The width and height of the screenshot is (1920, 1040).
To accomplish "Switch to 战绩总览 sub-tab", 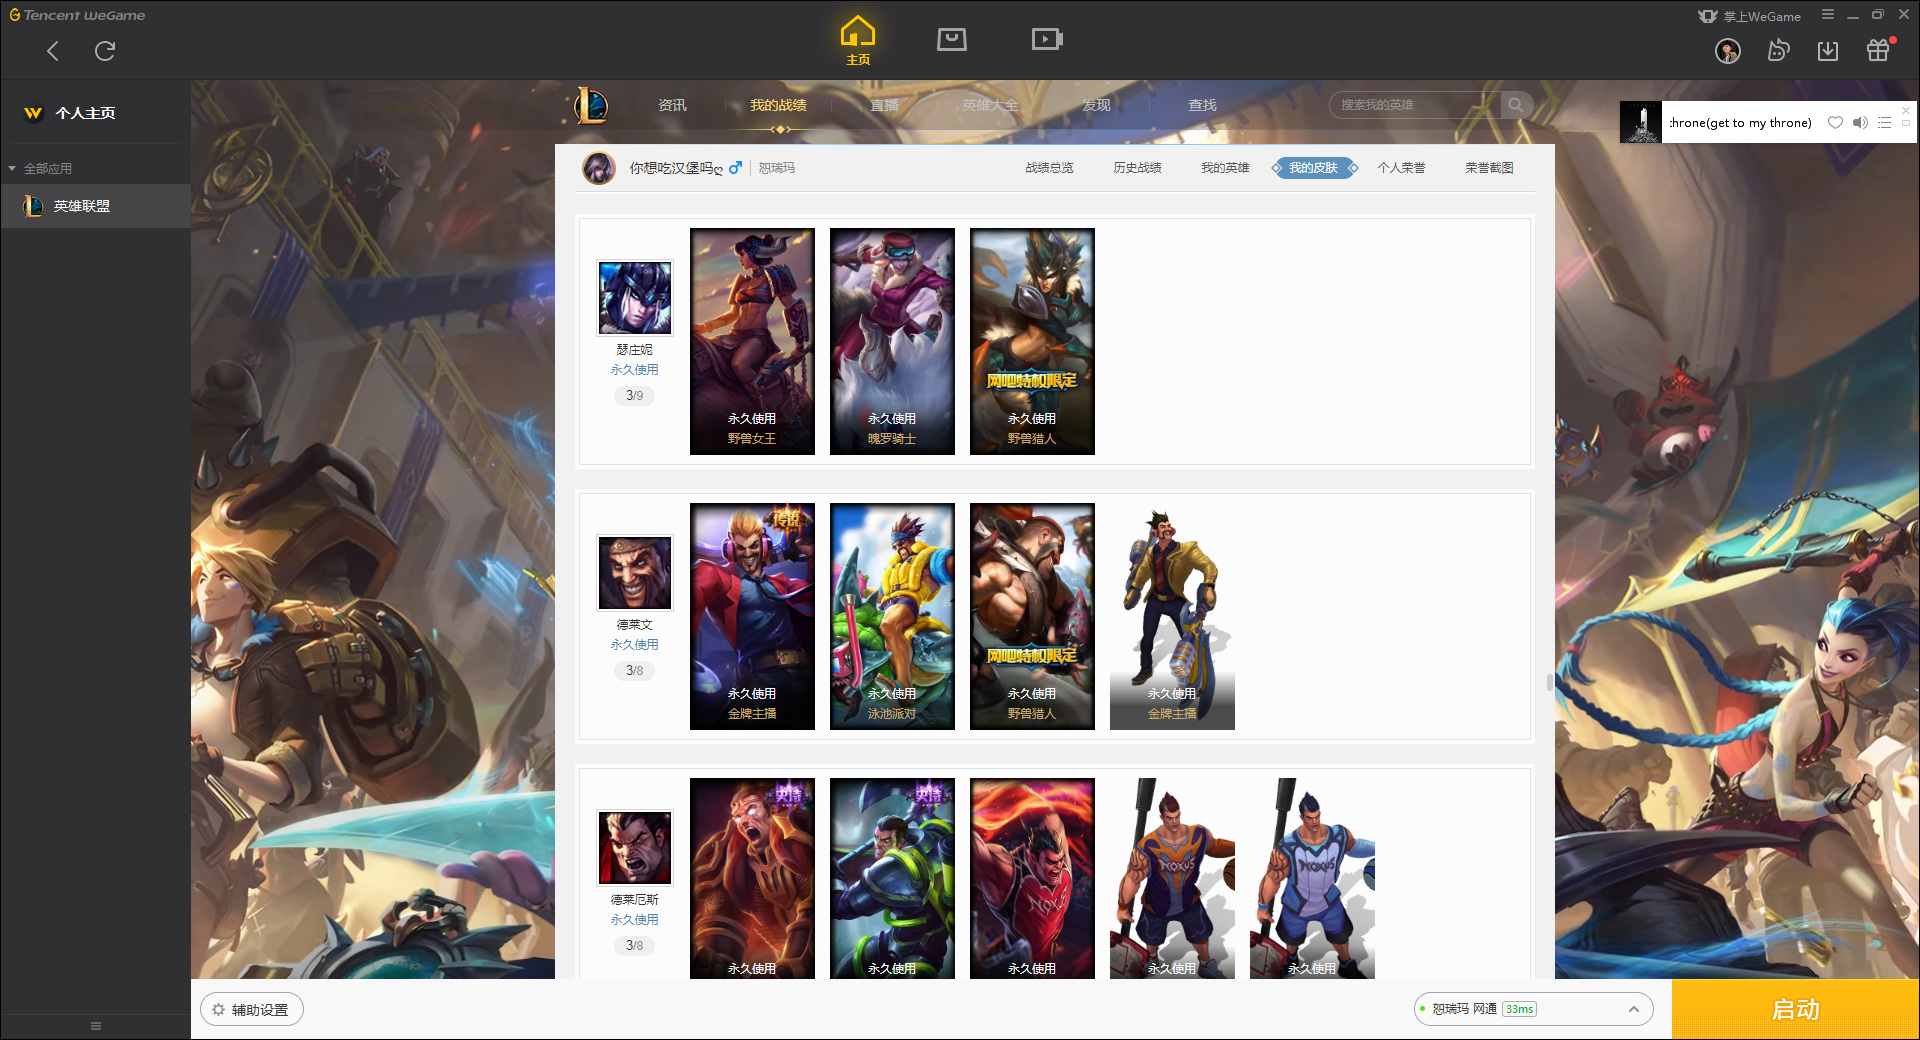I will (x=1049, y=168).
